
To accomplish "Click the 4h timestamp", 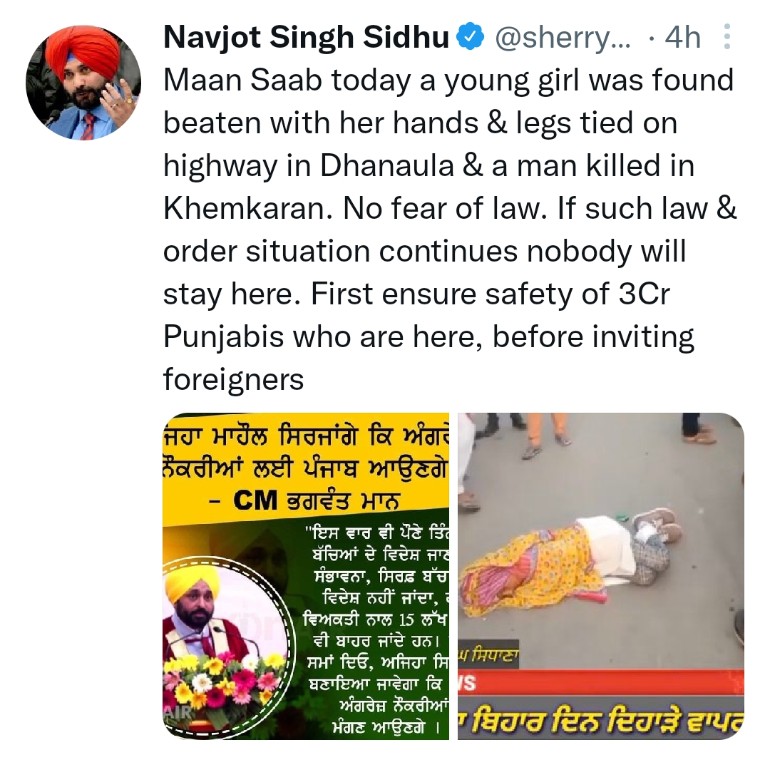I will (683, 37).
